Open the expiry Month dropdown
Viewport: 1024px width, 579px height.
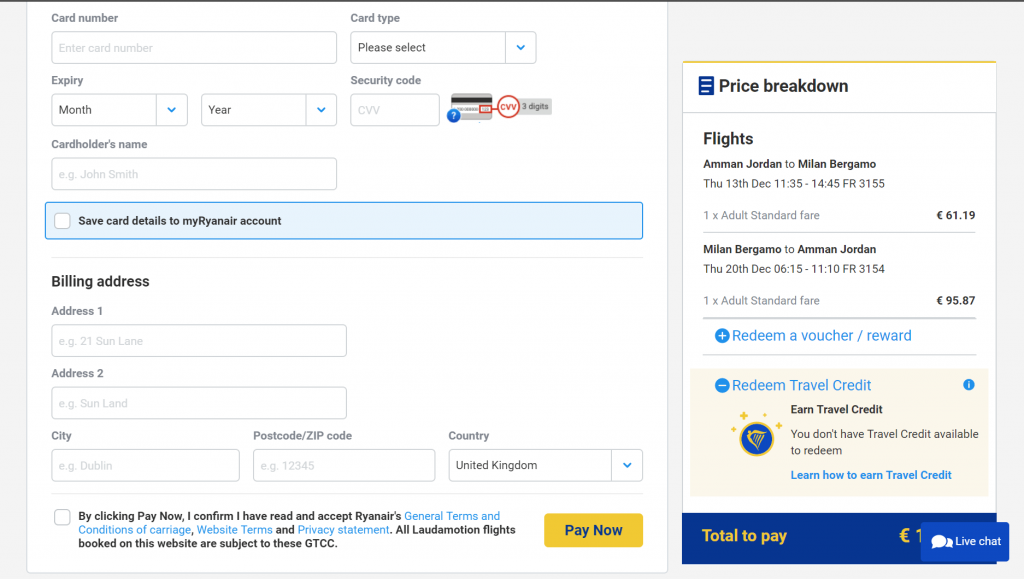tap(119, 110)
